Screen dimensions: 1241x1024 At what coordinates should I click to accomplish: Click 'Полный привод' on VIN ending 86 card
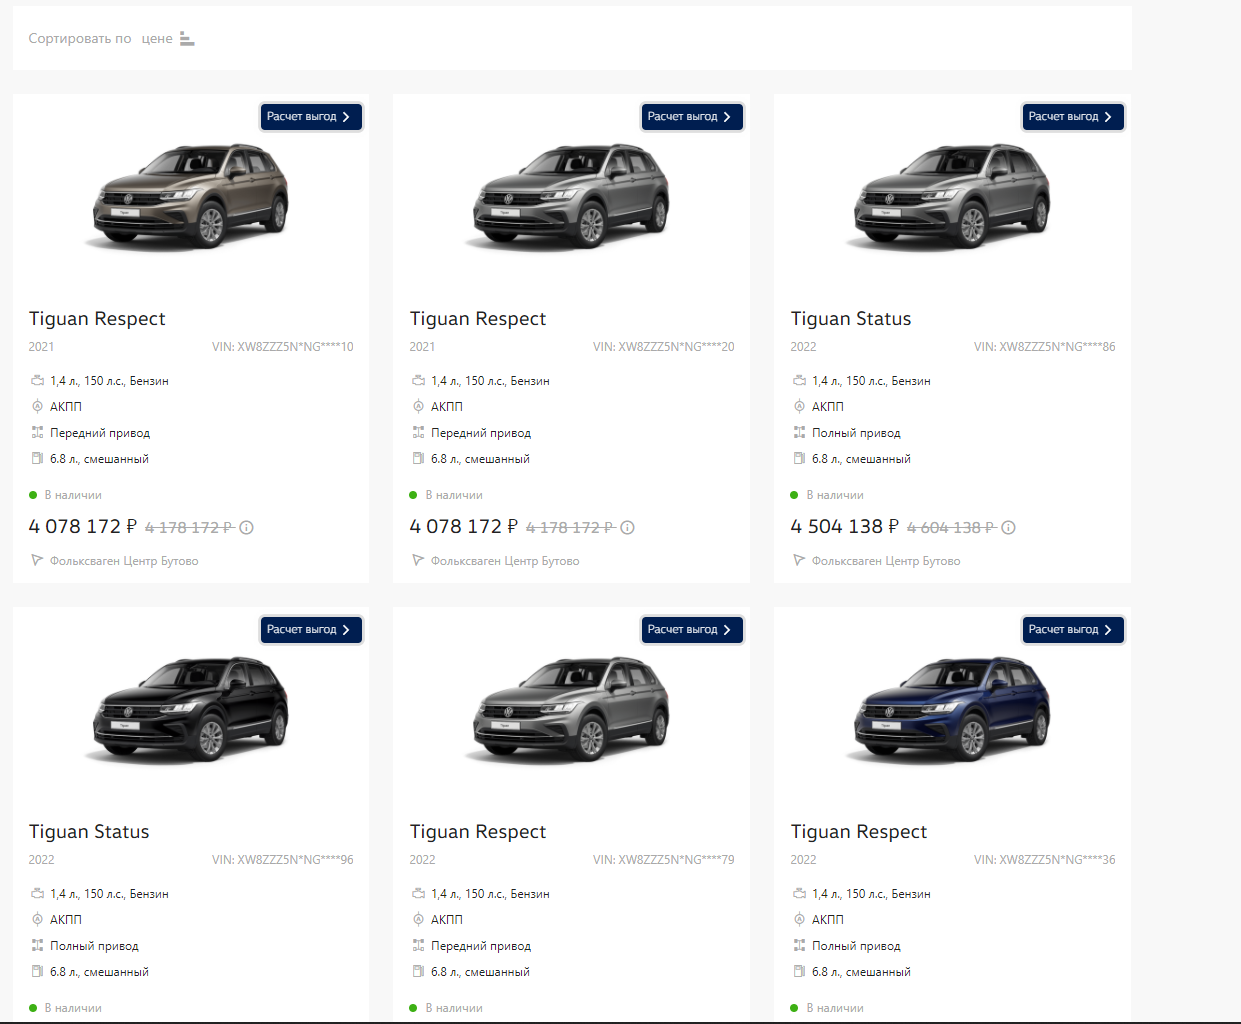856,433
